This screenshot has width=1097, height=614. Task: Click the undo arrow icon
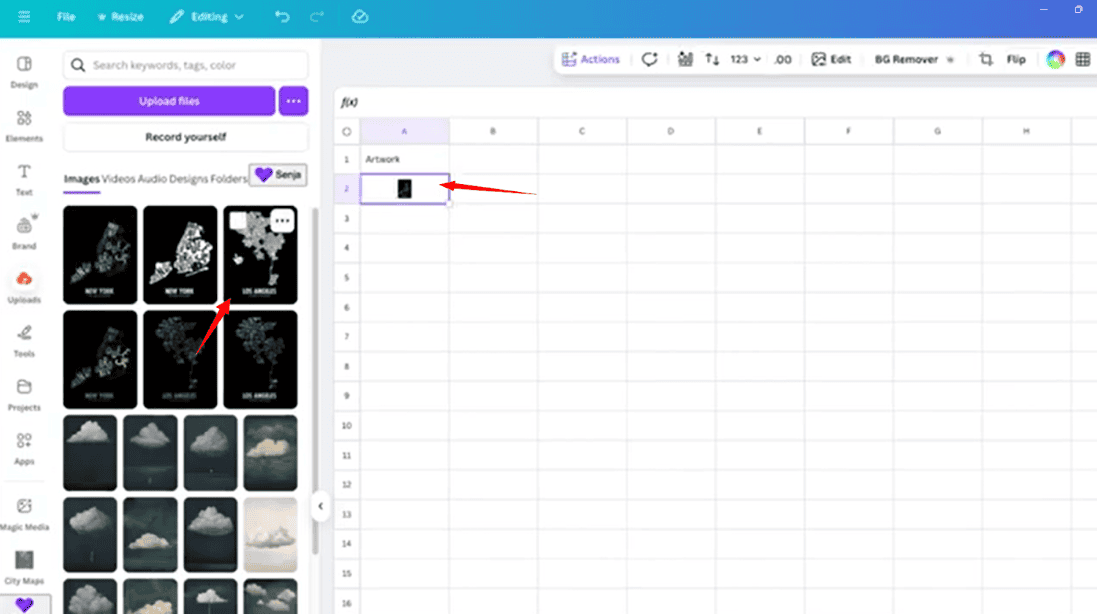click(x=282, y=17)
